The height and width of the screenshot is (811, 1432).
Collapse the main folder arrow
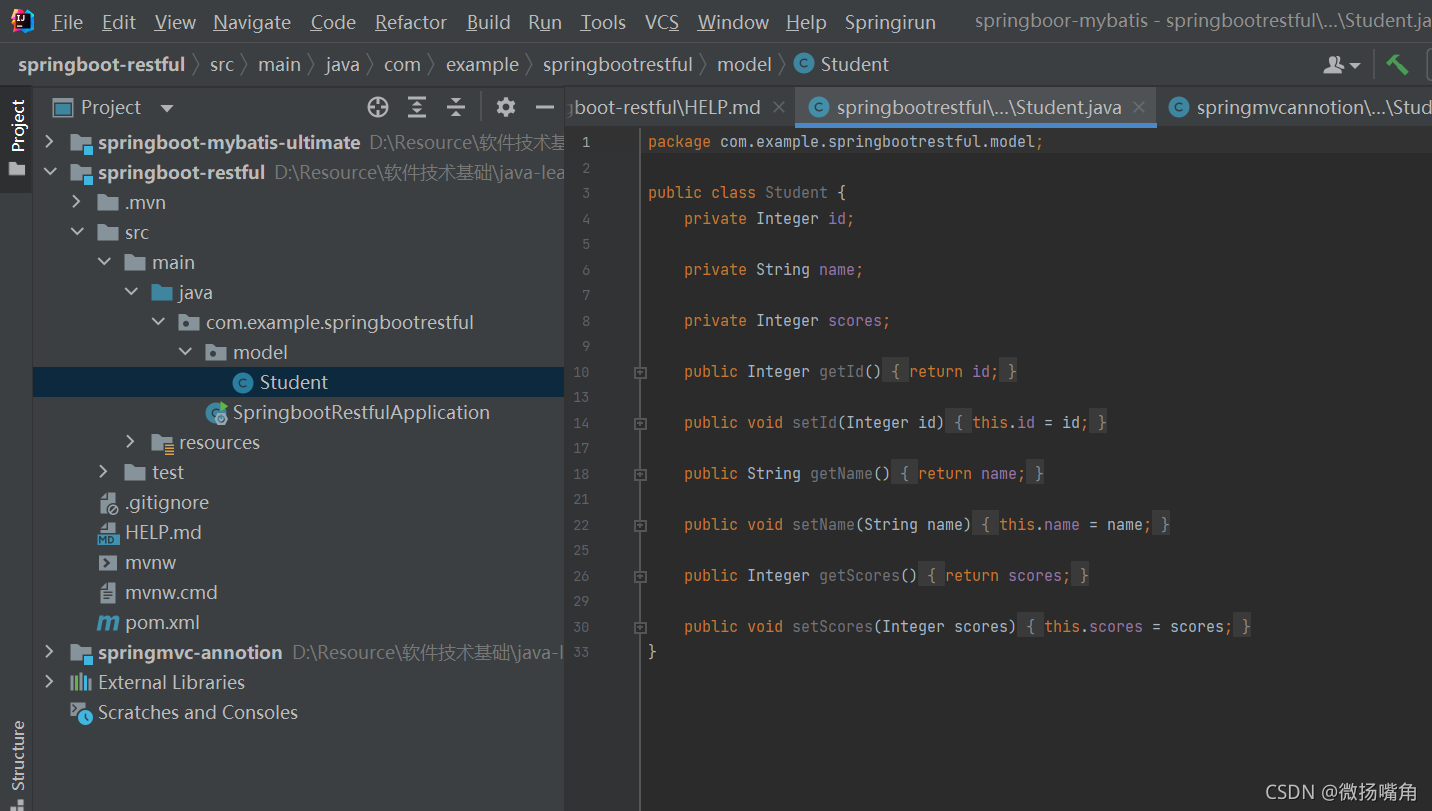[104, 262]
